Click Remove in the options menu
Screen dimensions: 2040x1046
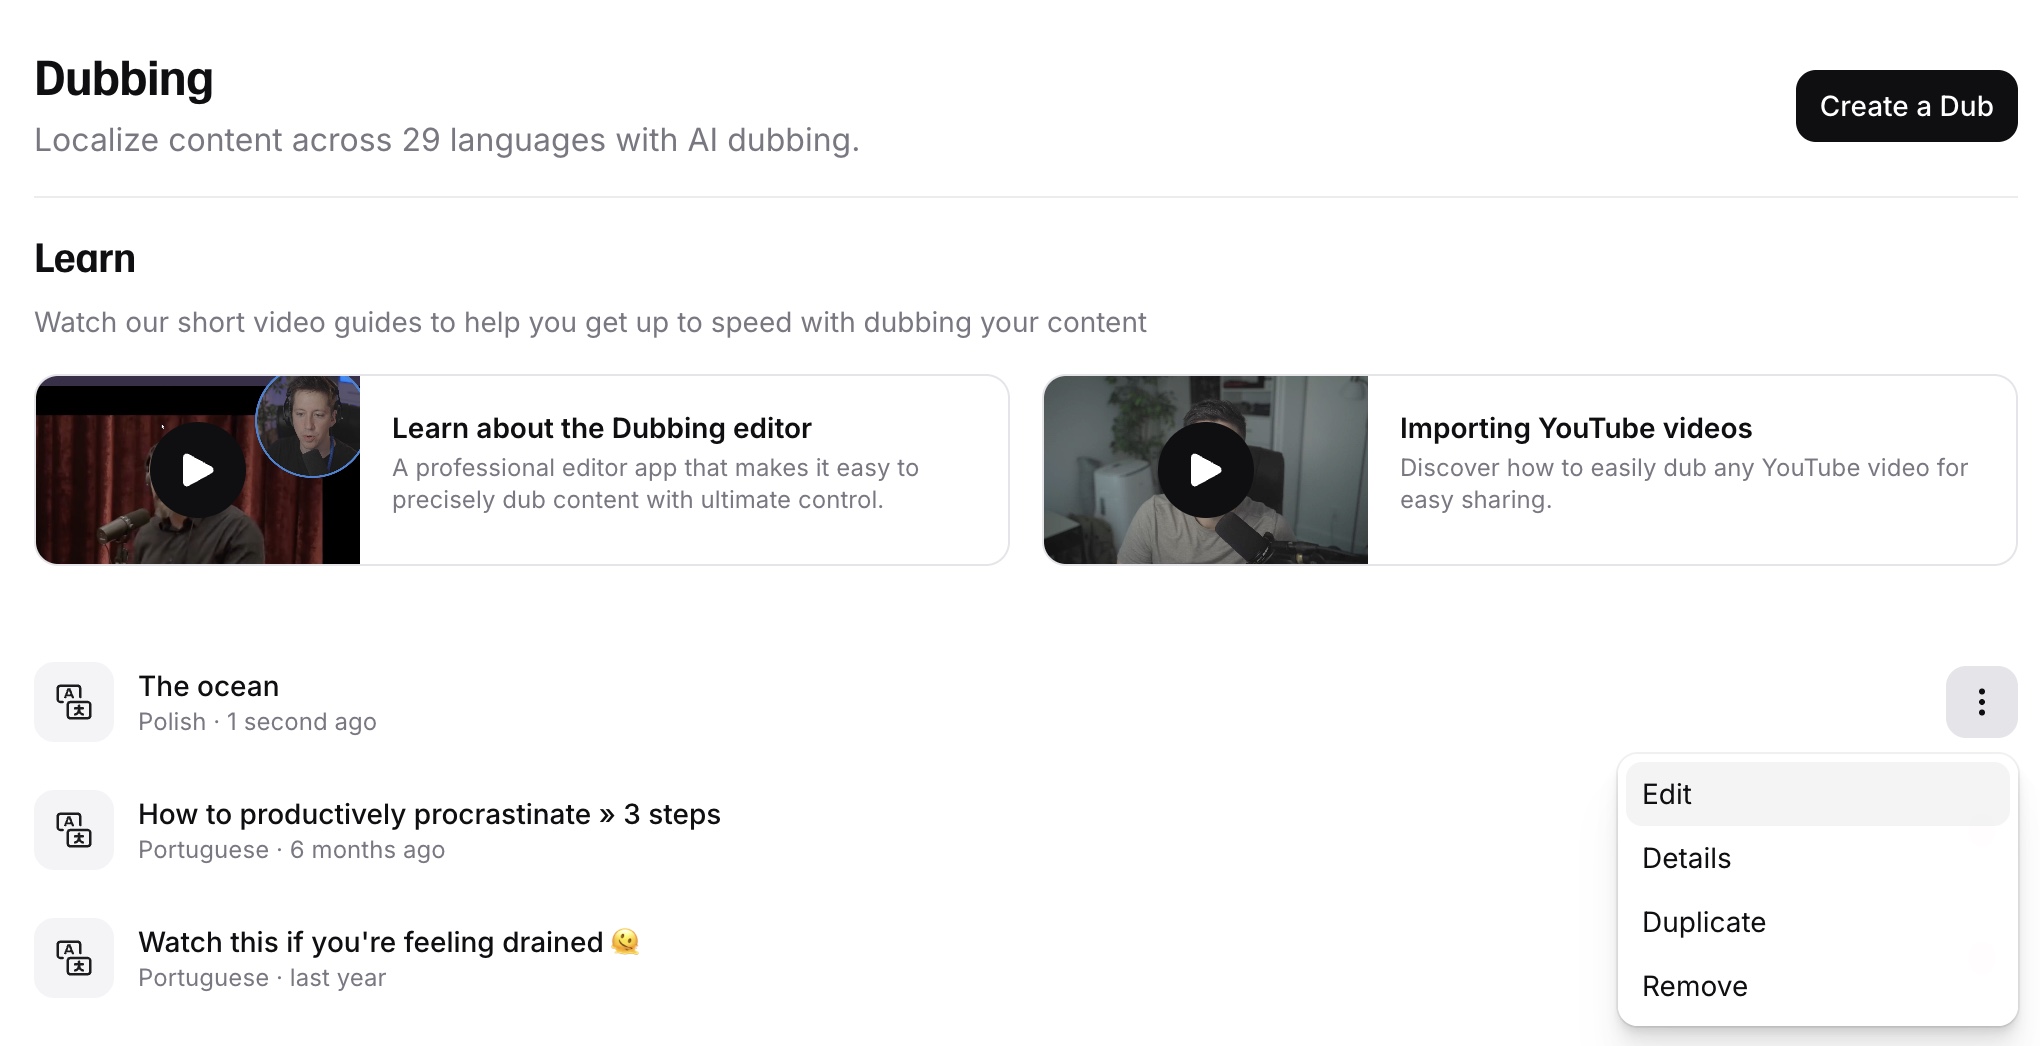point(1694,986)
